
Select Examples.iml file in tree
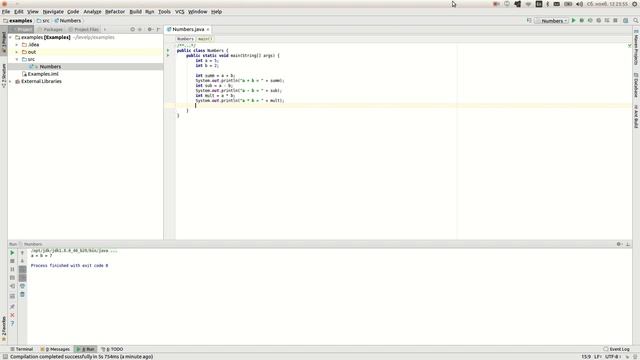click(40, 74)
